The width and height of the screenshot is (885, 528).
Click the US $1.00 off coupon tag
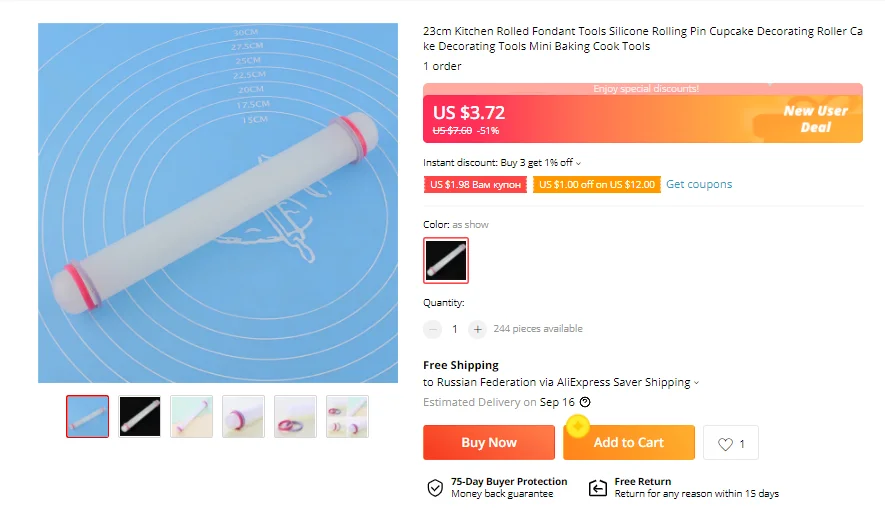(597, 185)
